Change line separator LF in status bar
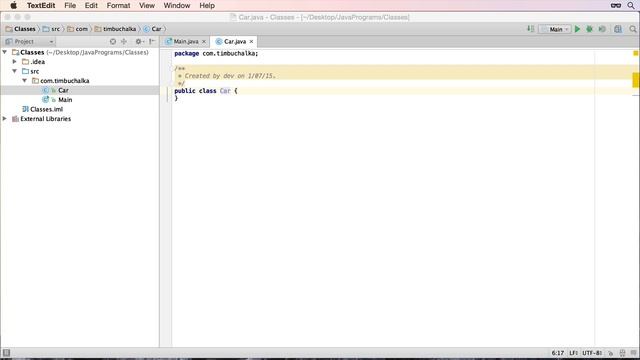Screen dimensions: 640x360 (573, 353)
